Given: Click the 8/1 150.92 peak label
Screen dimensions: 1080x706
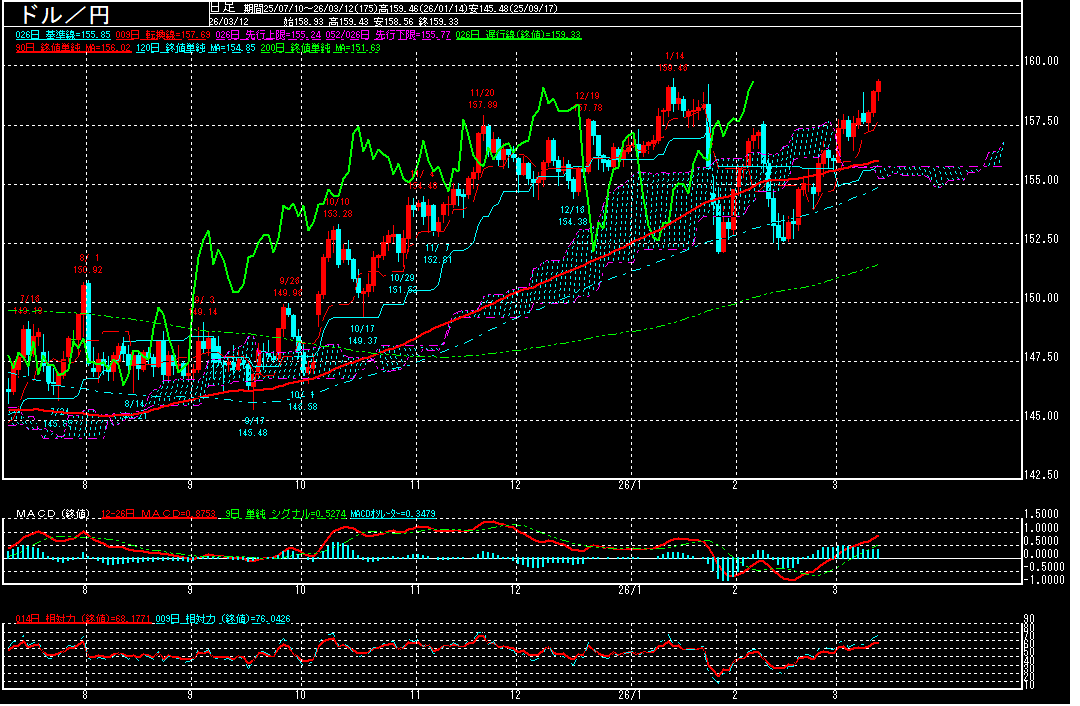Looking at the screenshot, I should pyautogui.click(x=88, y=264).
